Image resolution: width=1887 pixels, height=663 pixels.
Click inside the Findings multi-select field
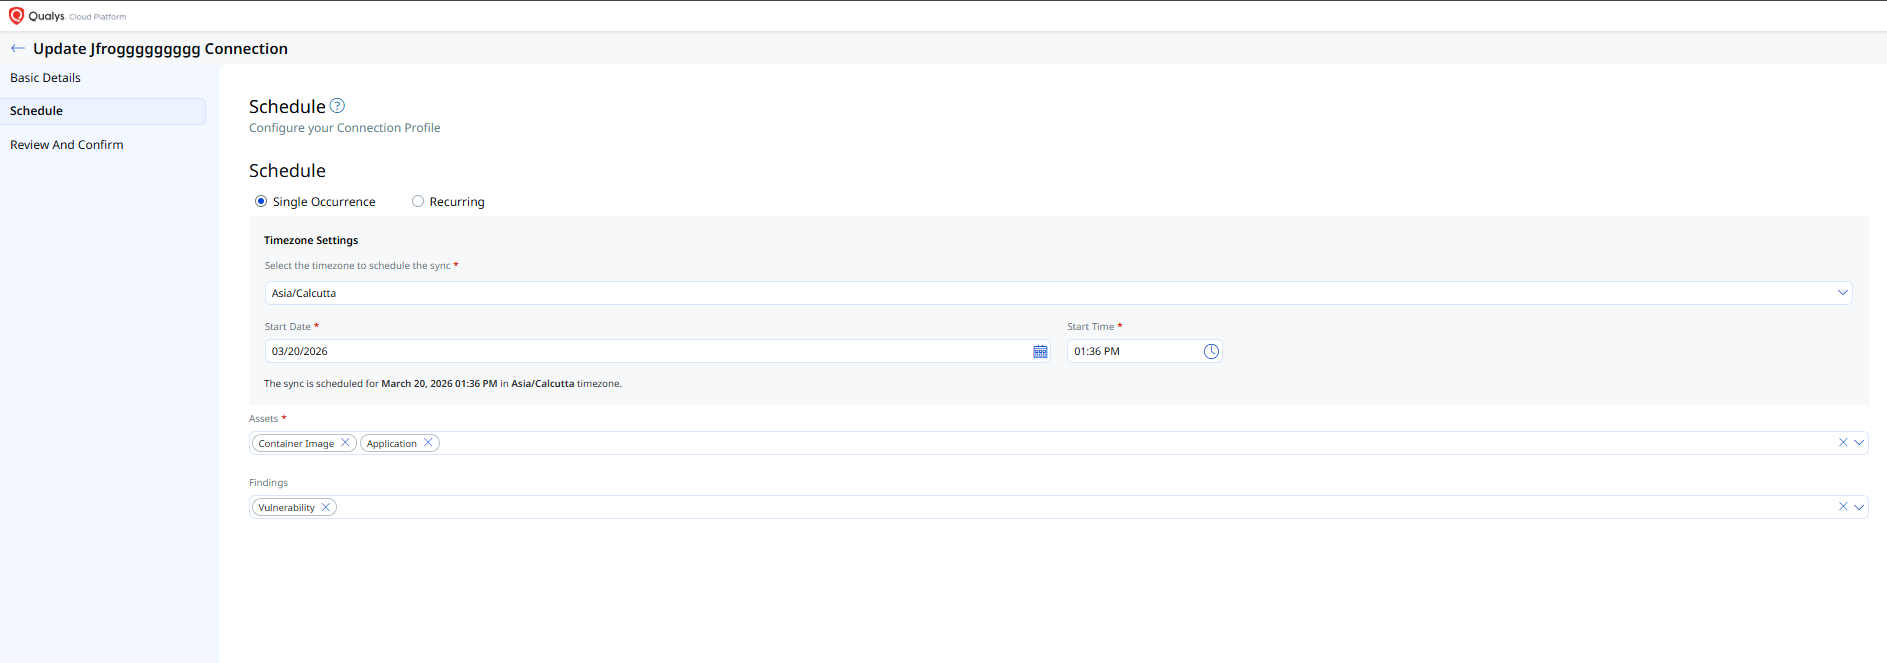click(x=1058, y=507)
